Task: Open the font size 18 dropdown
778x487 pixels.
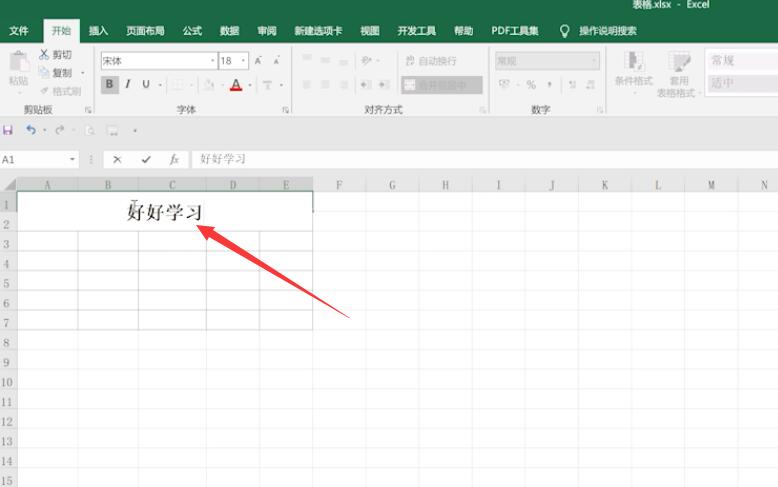Action: tap(243, 61)
